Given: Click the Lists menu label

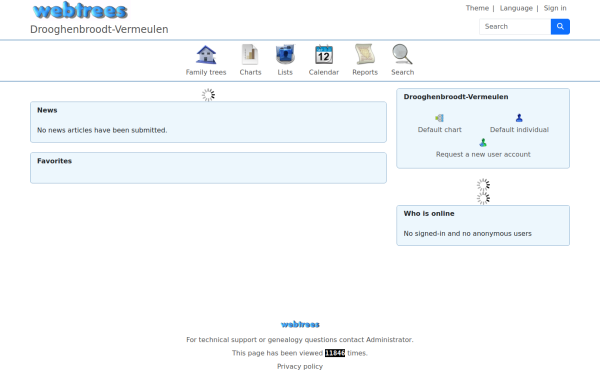Looking at the screenshot, I should tap(285, 72).
